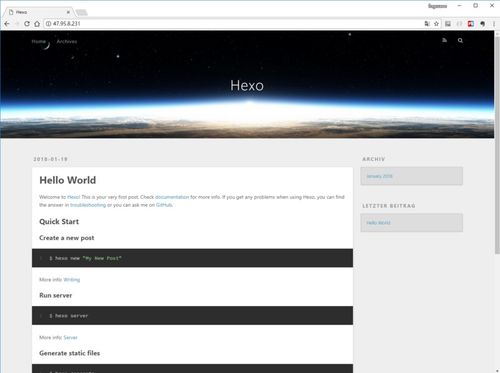Image resolution: width=500 pixels, height=373 pixels.
Task: Click the browser back arrow
Action: [7, 24]
